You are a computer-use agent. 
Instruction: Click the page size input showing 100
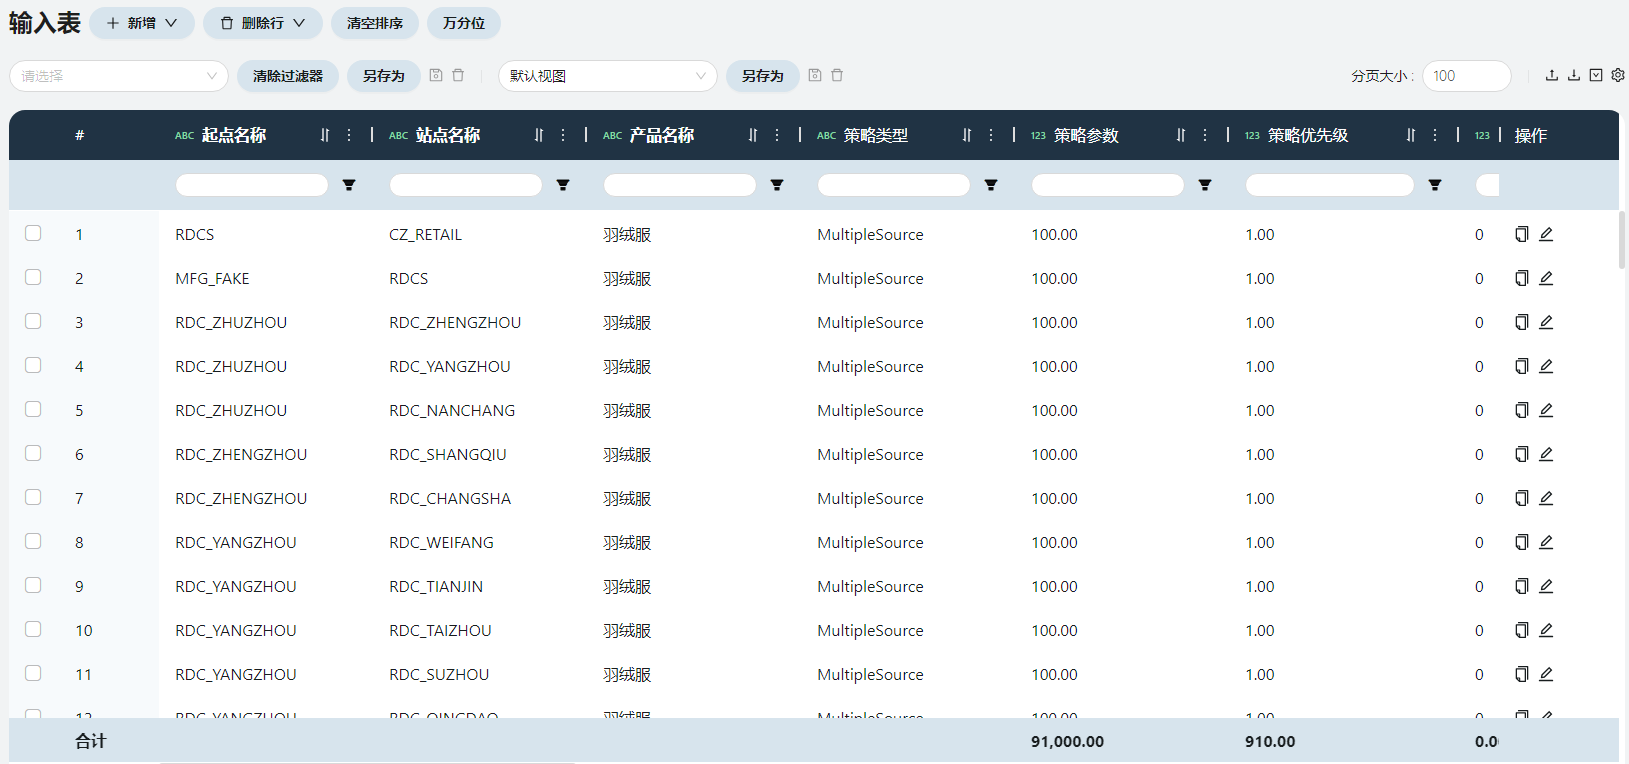pos(1466,76)
